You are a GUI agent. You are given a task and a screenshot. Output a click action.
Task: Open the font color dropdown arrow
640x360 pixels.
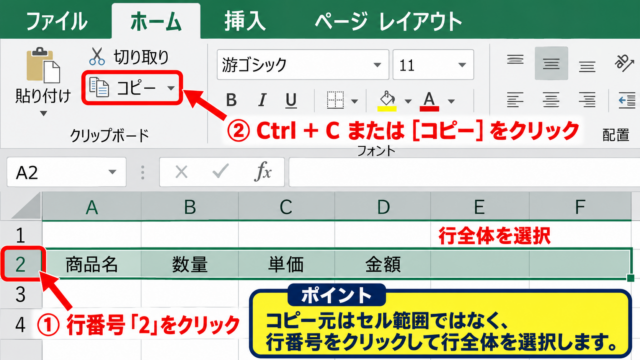[451, 101]
